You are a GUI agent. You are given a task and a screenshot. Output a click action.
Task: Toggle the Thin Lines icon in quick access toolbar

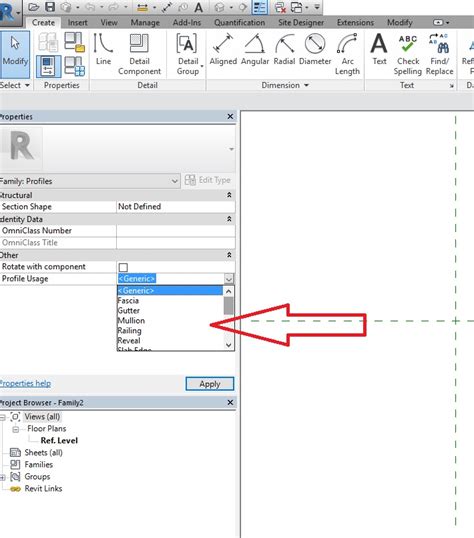[x=259, y=7]
